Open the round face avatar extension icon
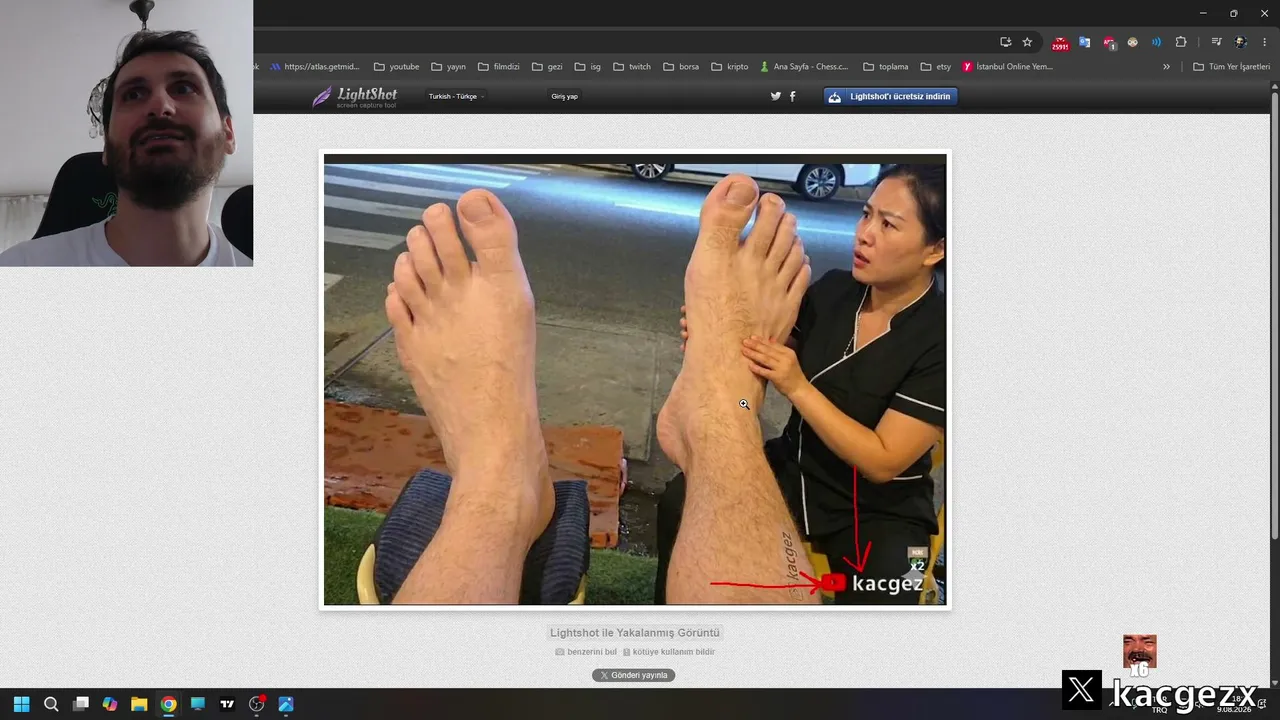1280x720 pixels. (x=1132, y=42)
